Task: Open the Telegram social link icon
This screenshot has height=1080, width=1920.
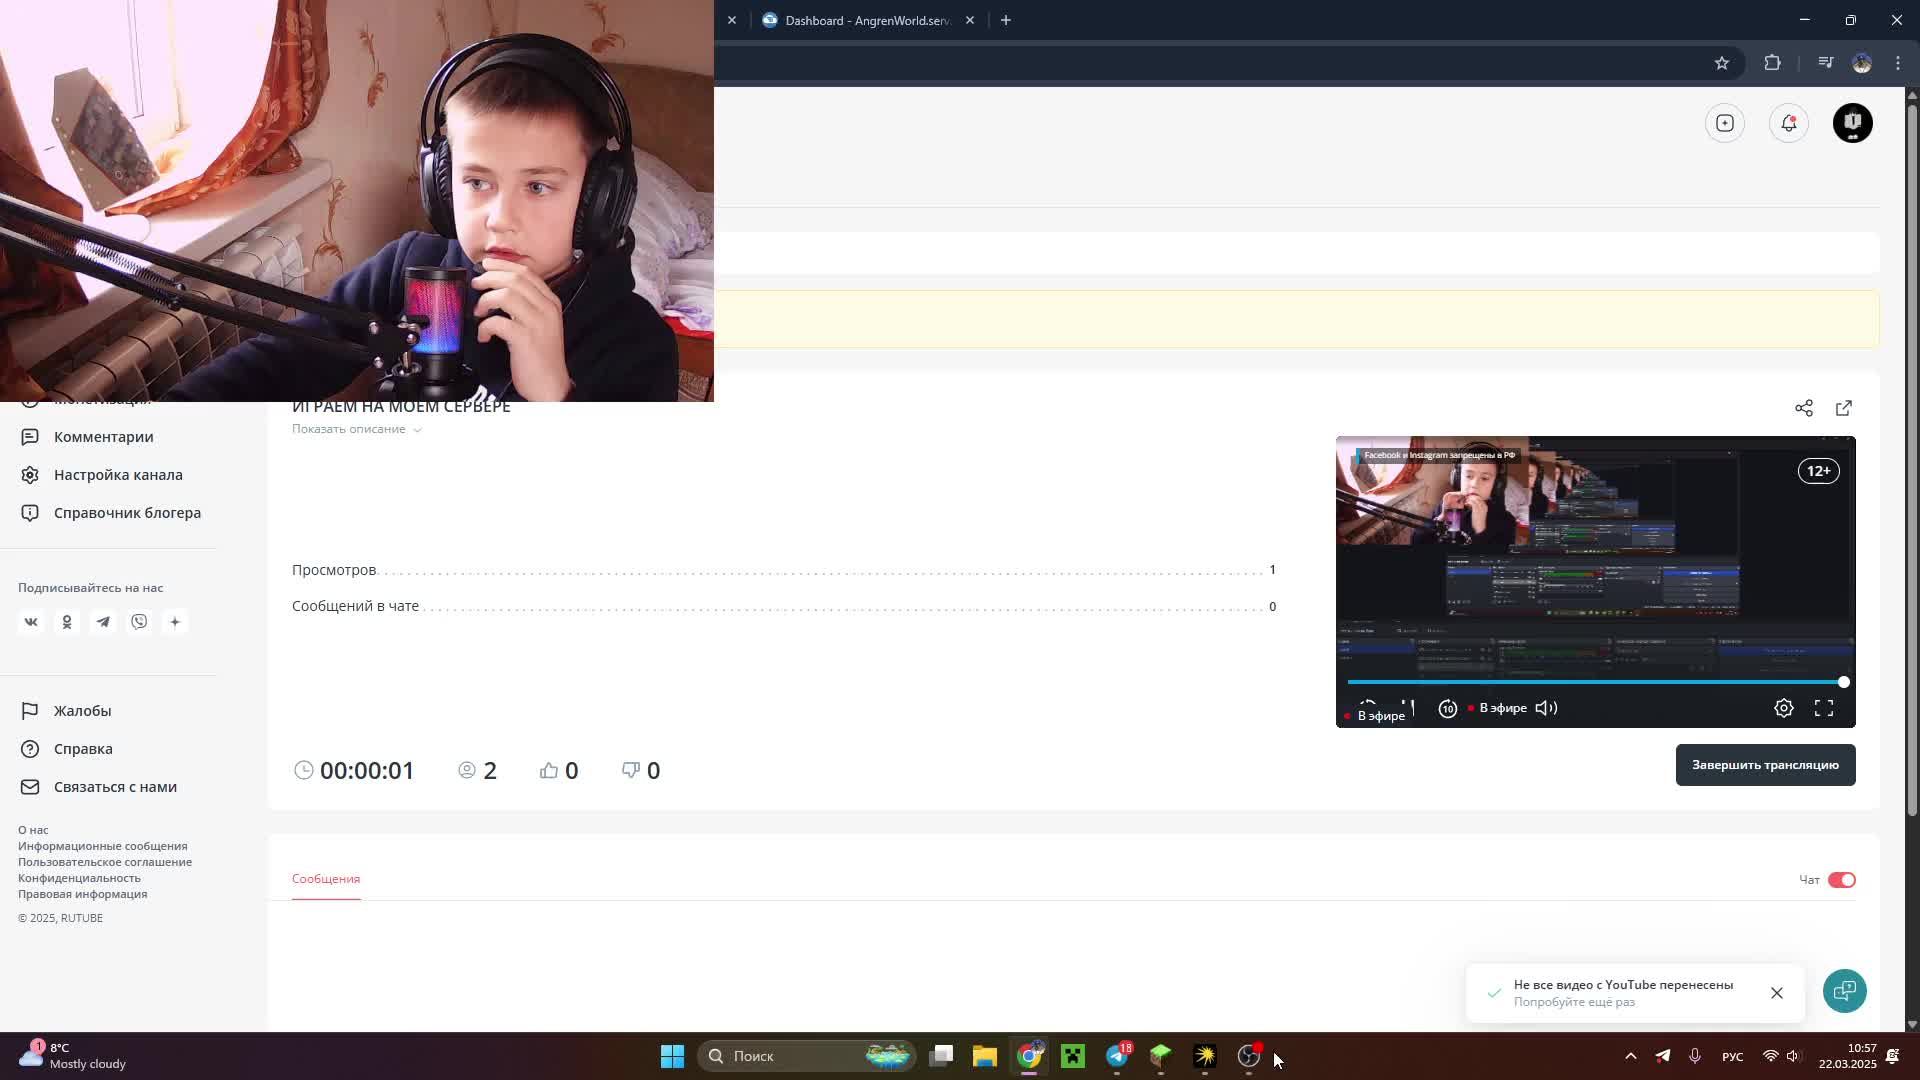Action: coord(103,622)
